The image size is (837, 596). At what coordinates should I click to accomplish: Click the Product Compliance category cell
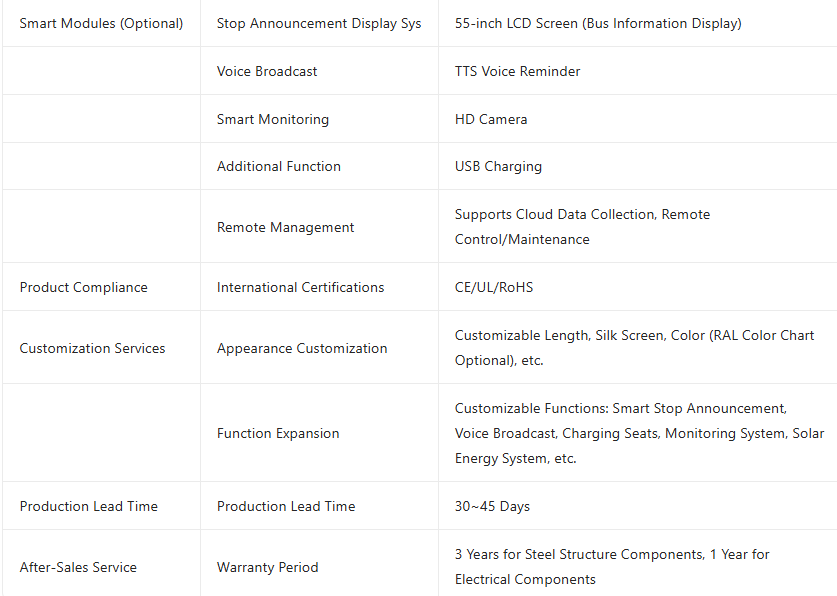click(x=83, y=287)
